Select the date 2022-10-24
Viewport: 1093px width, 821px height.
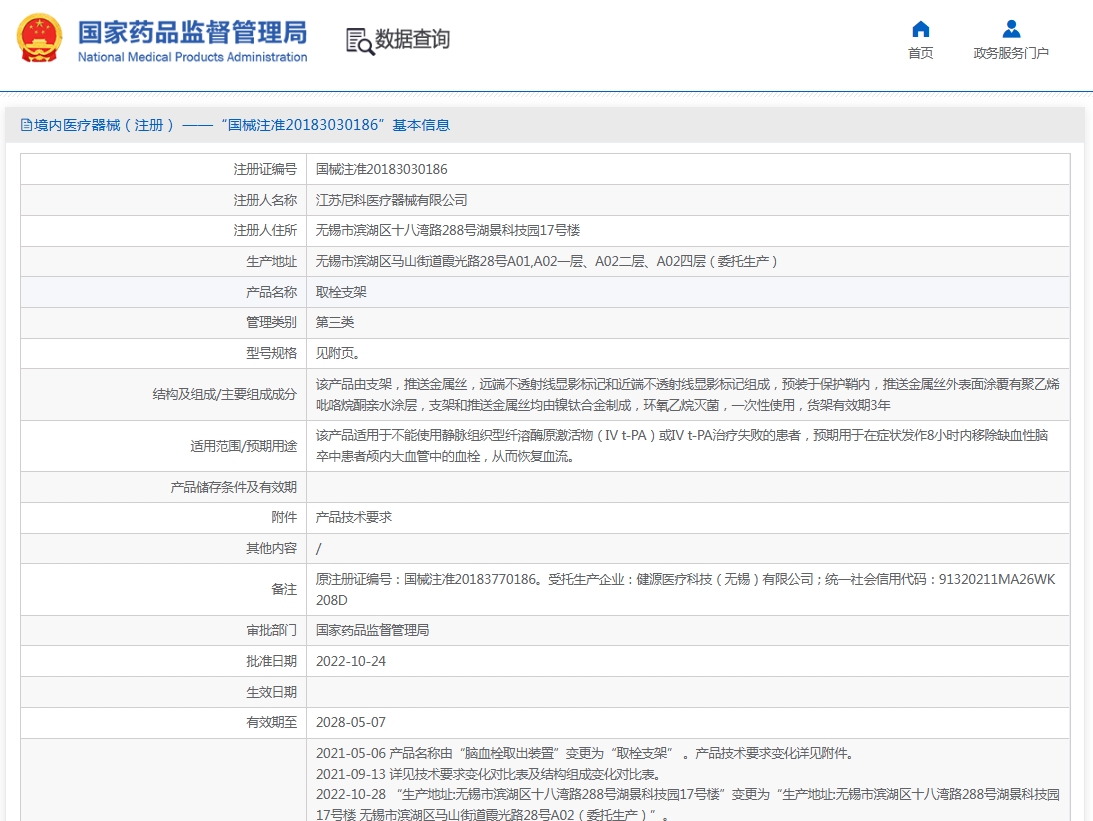point(351,661)
